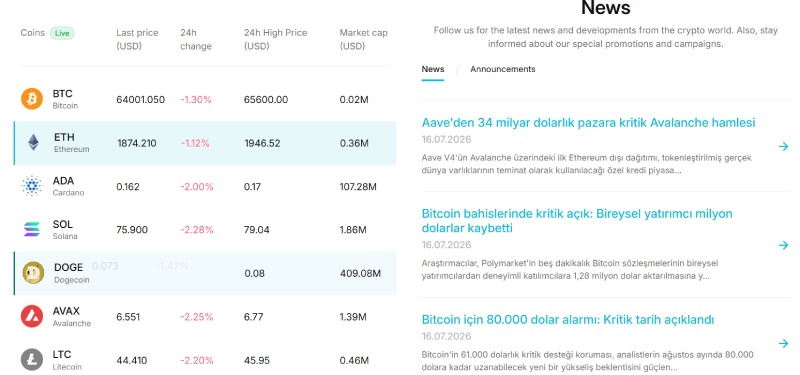Viewport: 800px width, 375px height.
Task: Click Dogecoin high price 0.08
Action: [254, 273]
